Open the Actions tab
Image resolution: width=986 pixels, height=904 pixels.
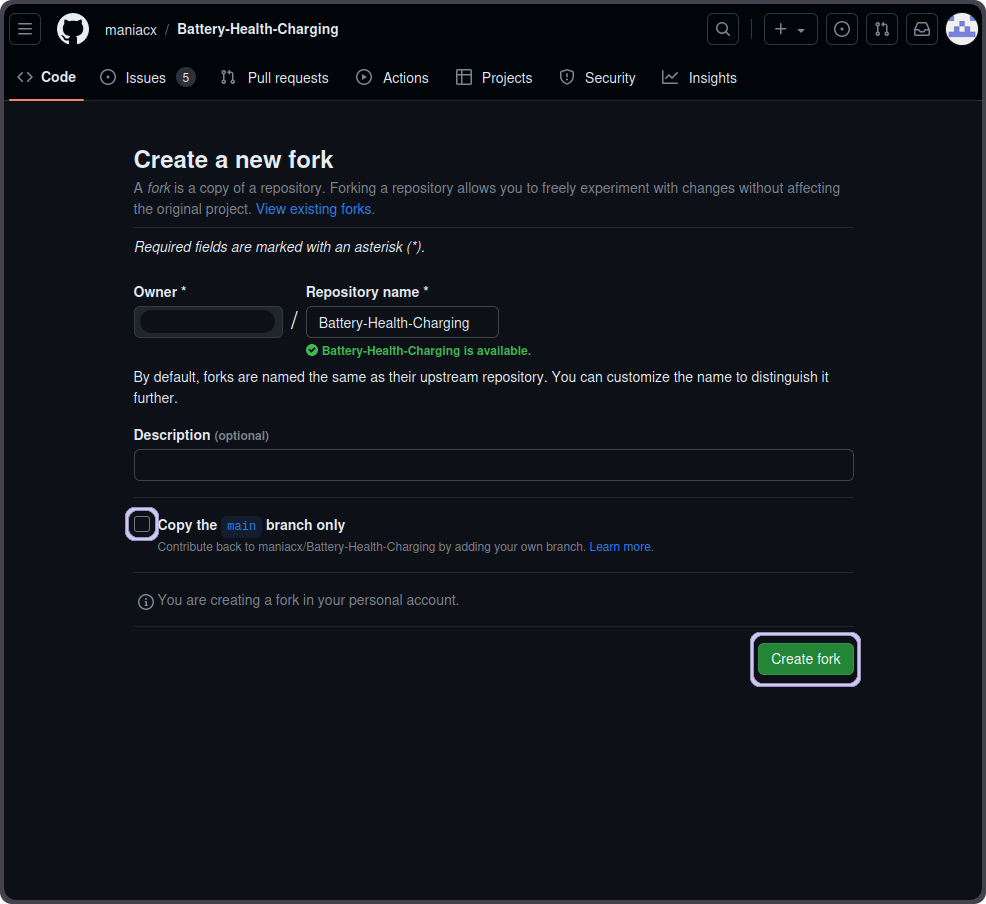[x=393, y=78]
